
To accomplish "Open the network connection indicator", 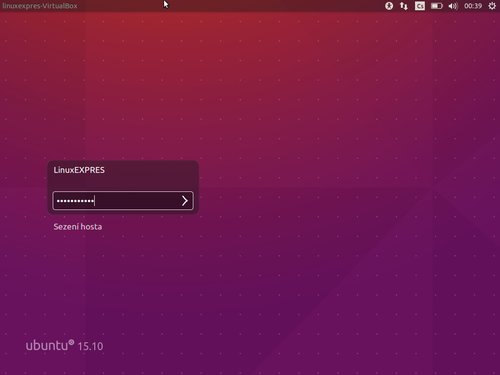I will click(404, 6).
